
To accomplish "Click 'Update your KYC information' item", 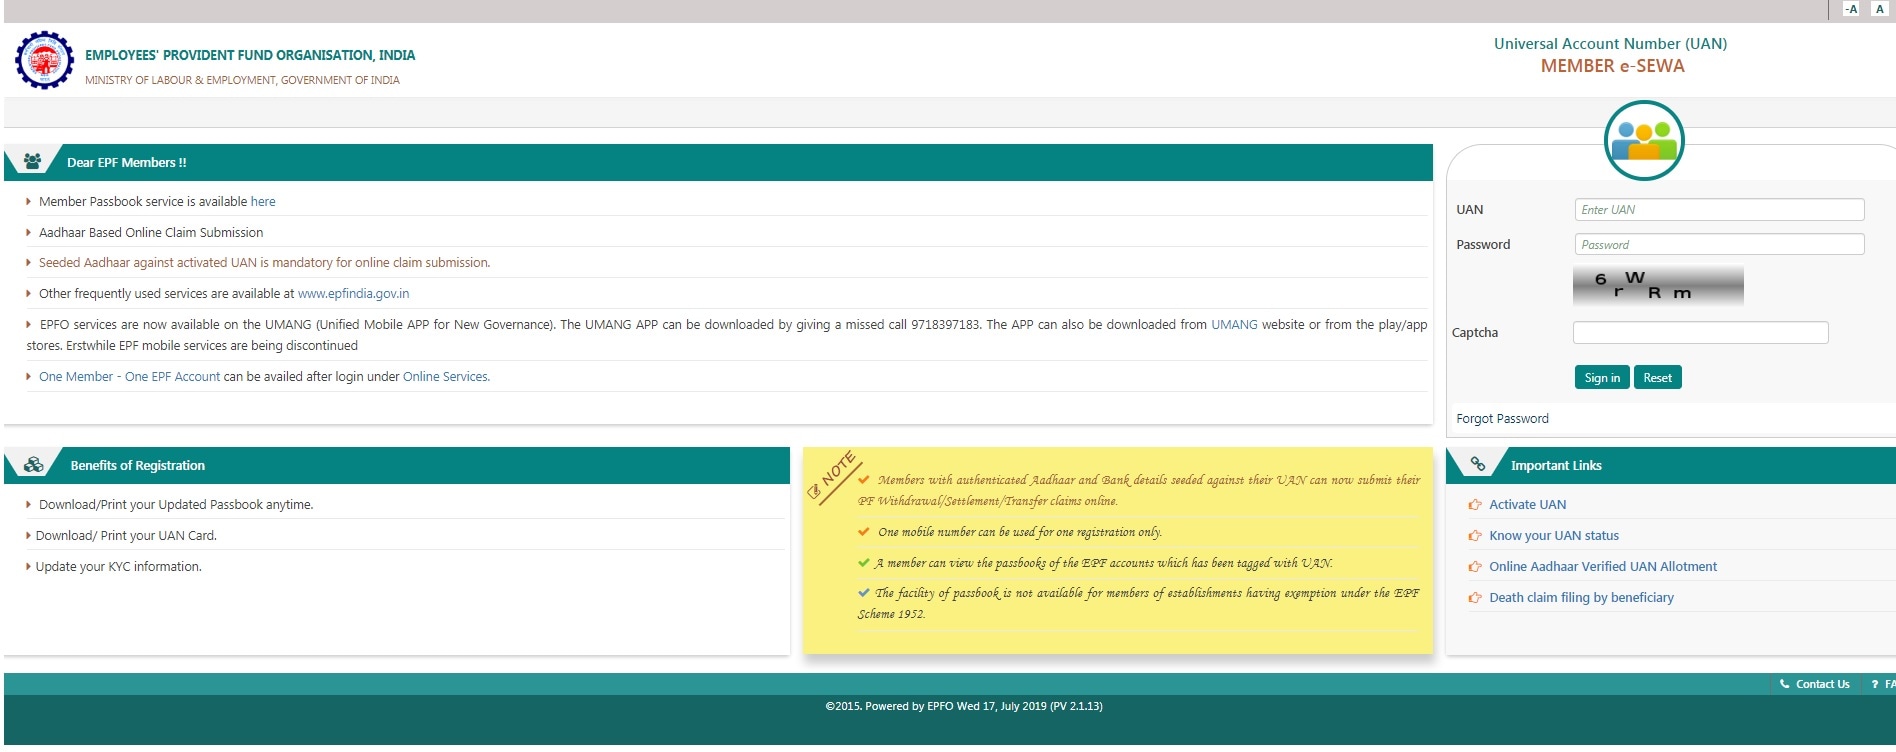I will [119, 567].
